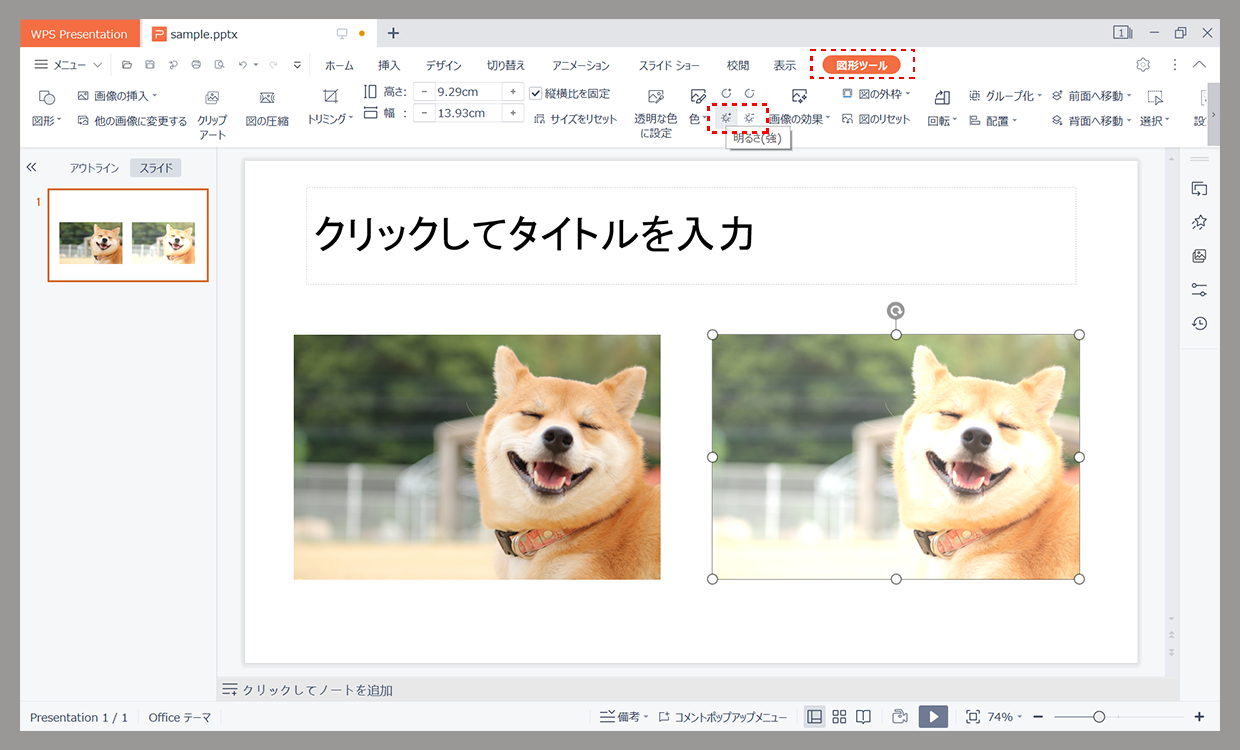This screenshot has height=750, width=1240.
Task: Click the save icon in quick toolbar
Action: click(x=150, y=65)
